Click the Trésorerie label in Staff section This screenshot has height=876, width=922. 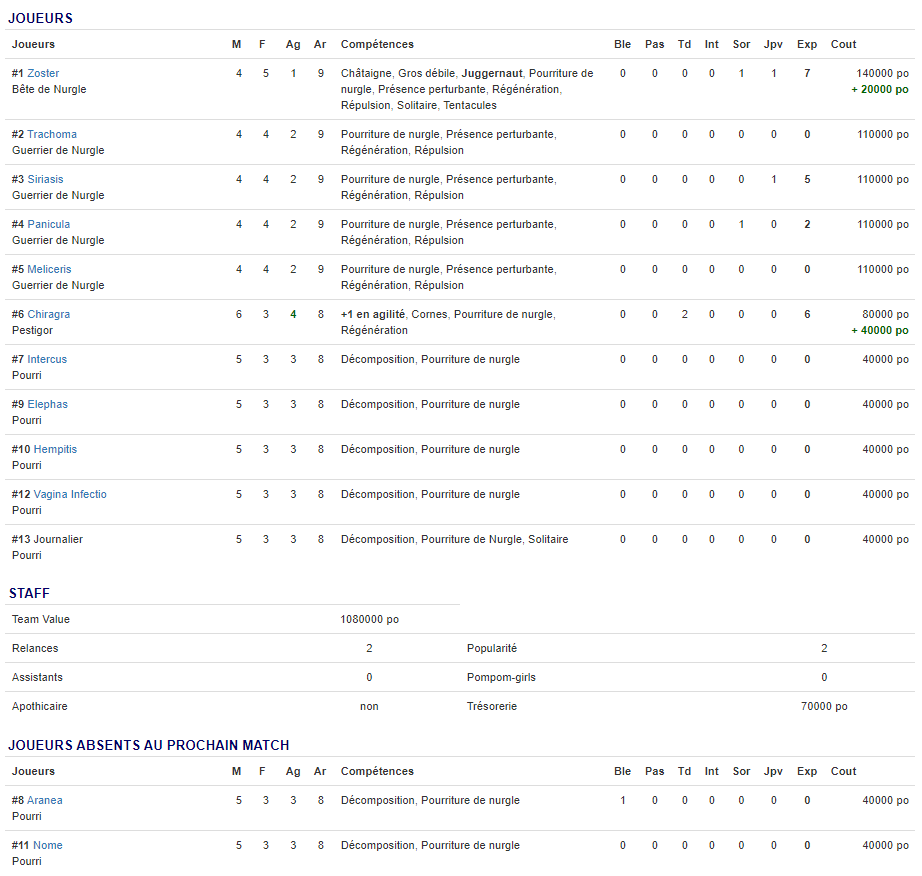click(494, 706)
